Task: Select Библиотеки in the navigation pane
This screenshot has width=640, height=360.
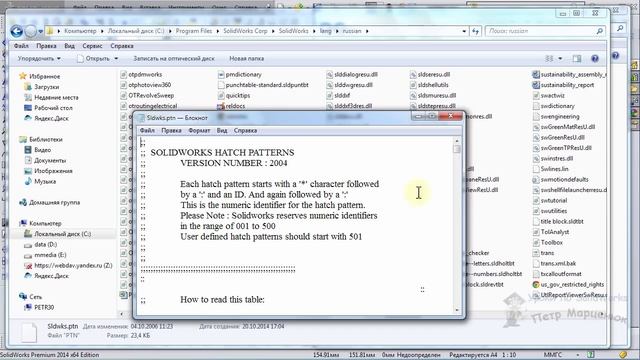Action: [x=41, y=140]
